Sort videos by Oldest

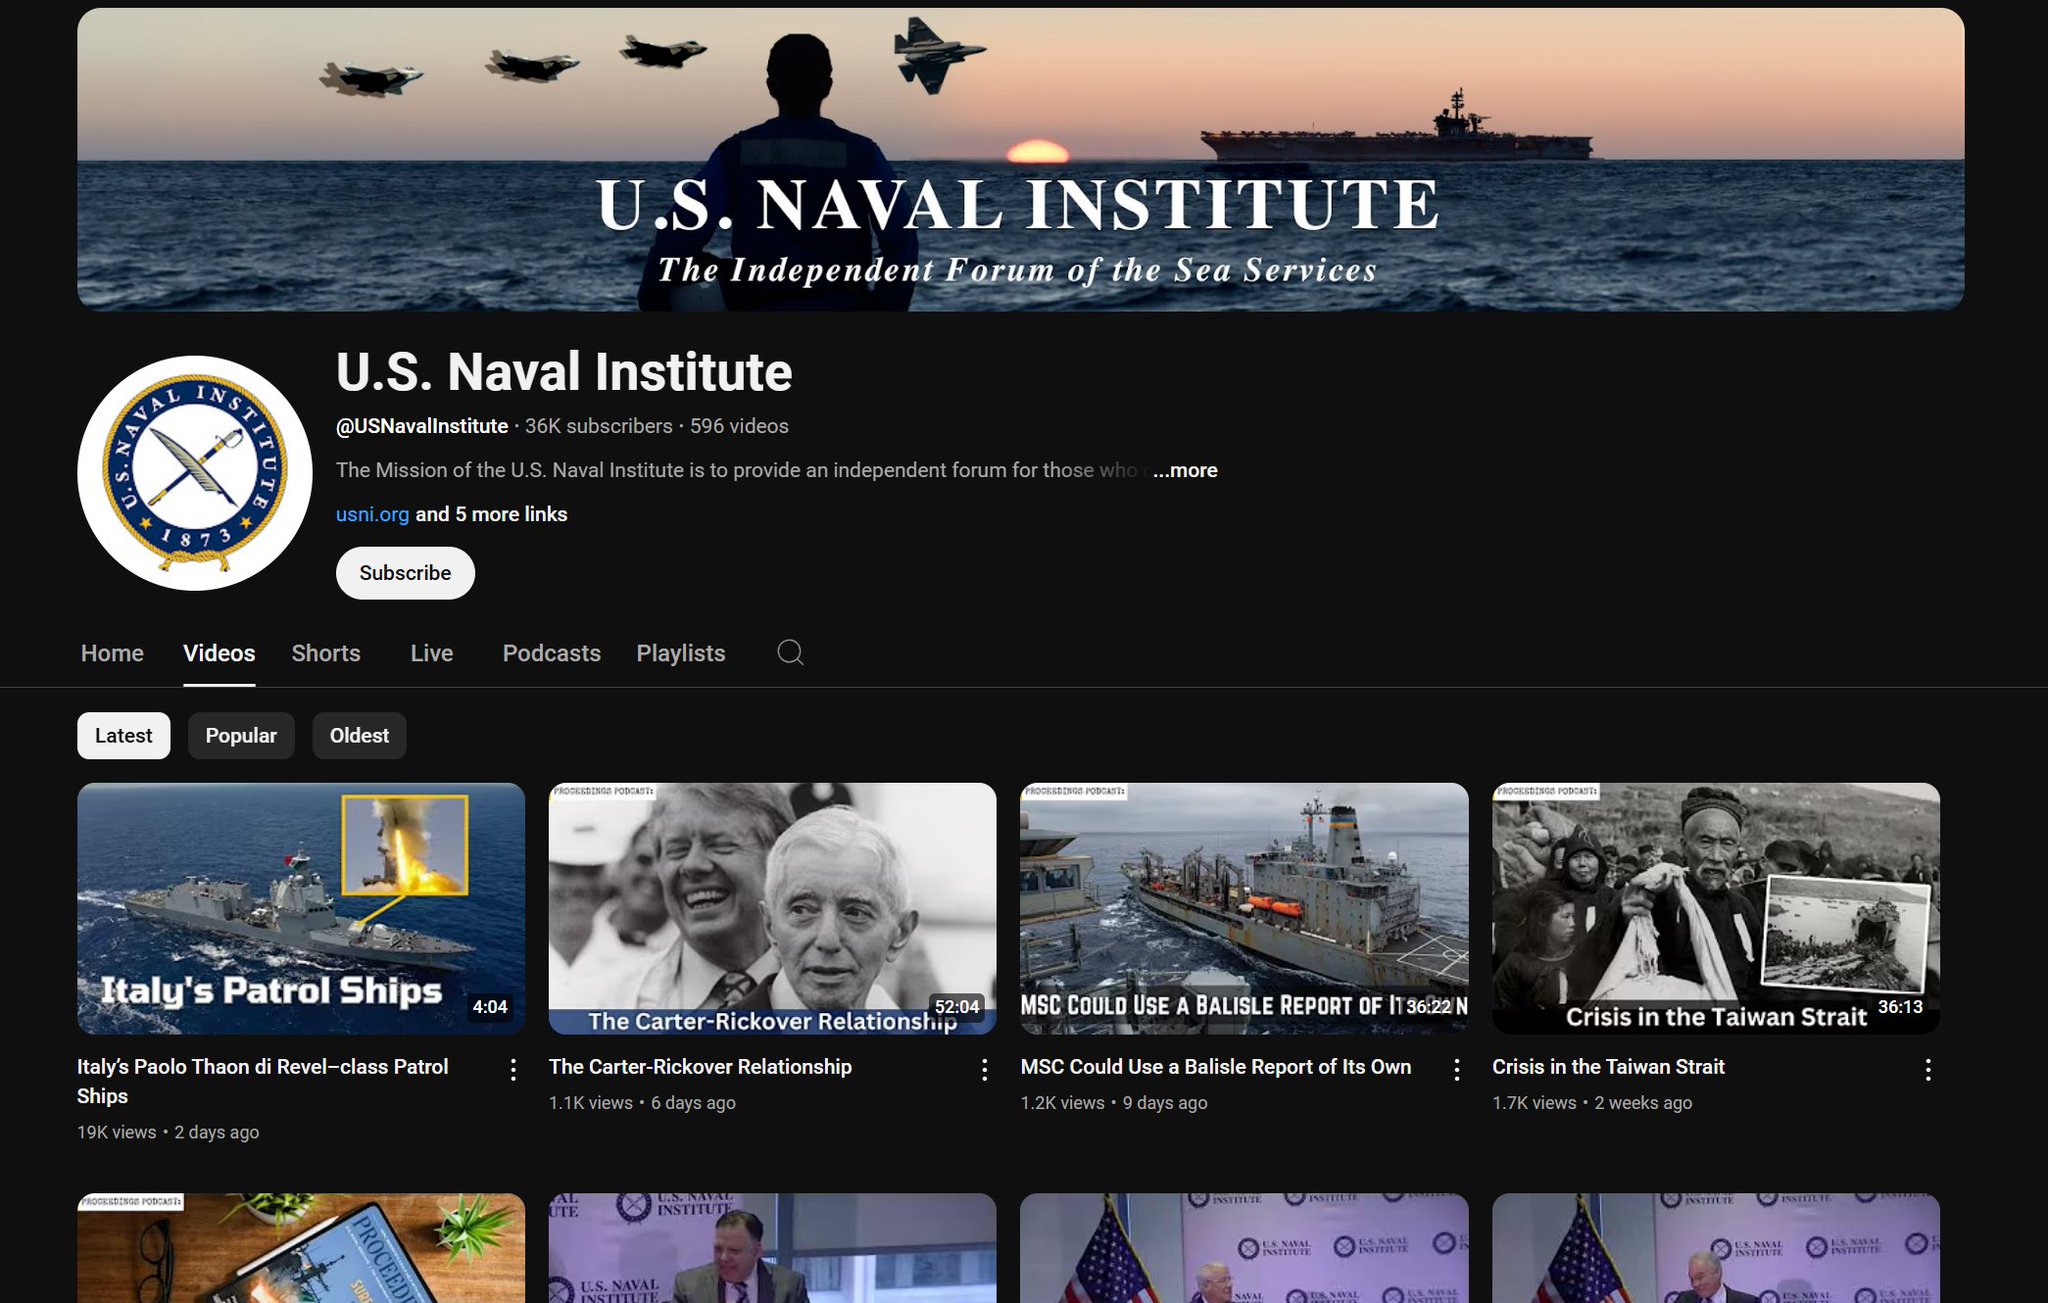(359, 736)
